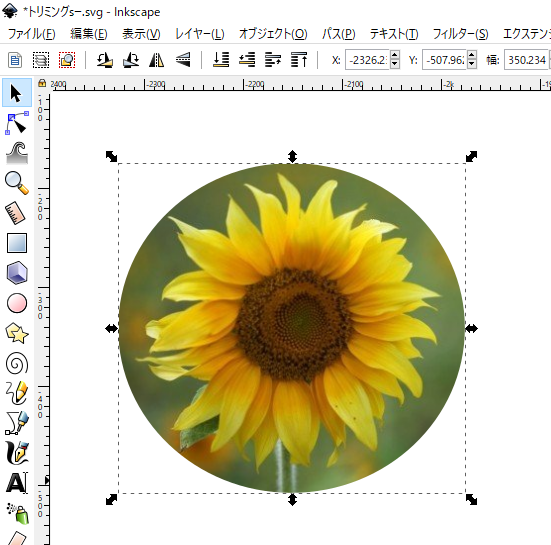Open the 表示(V) menu

pyautogui.click(x=141, y=34)
